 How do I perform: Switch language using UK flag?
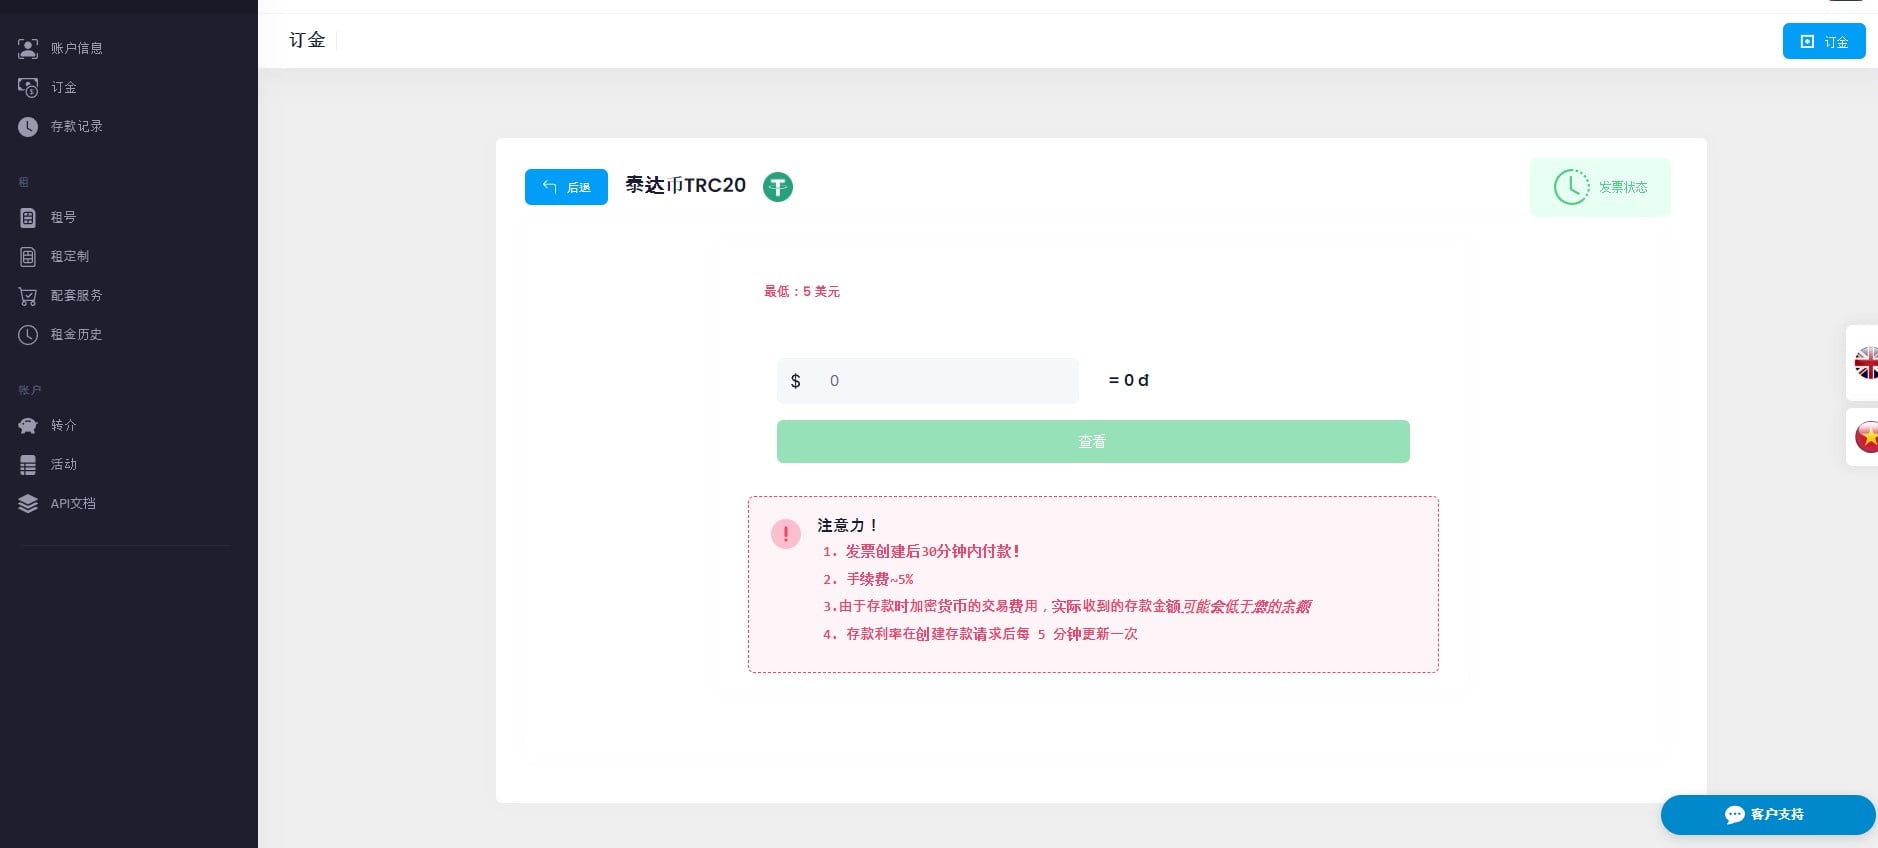click(x=1865, y=363)
